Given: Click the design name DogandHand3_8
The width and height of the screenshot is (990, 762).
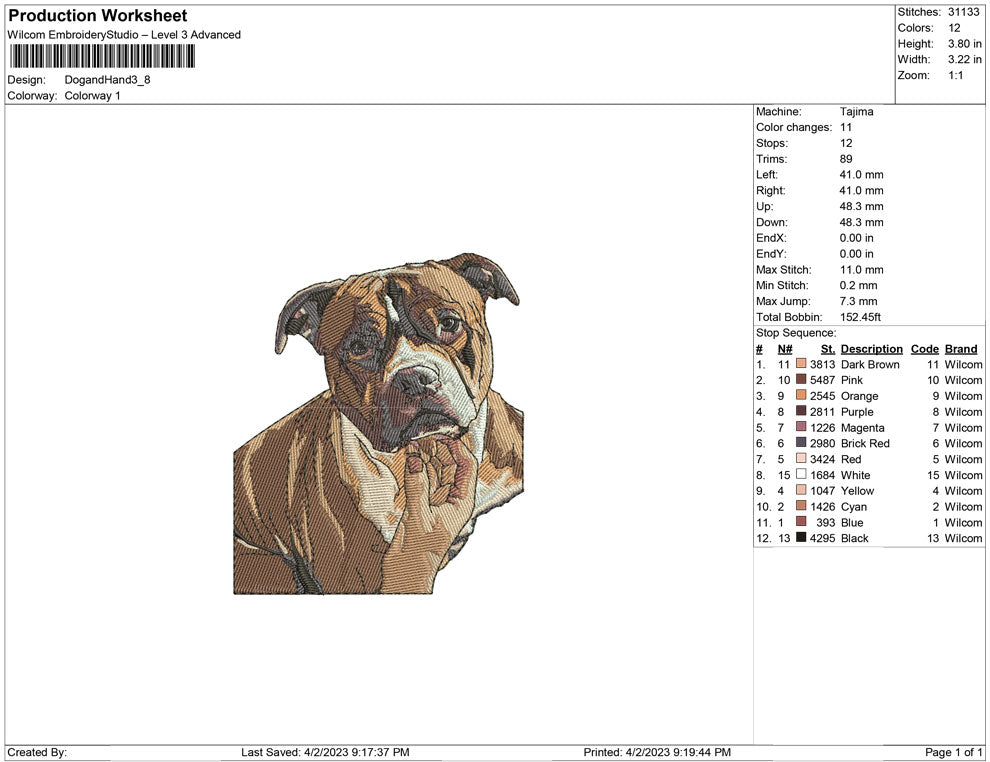Looking at the screenshot, I should click(x=107, y=80).
